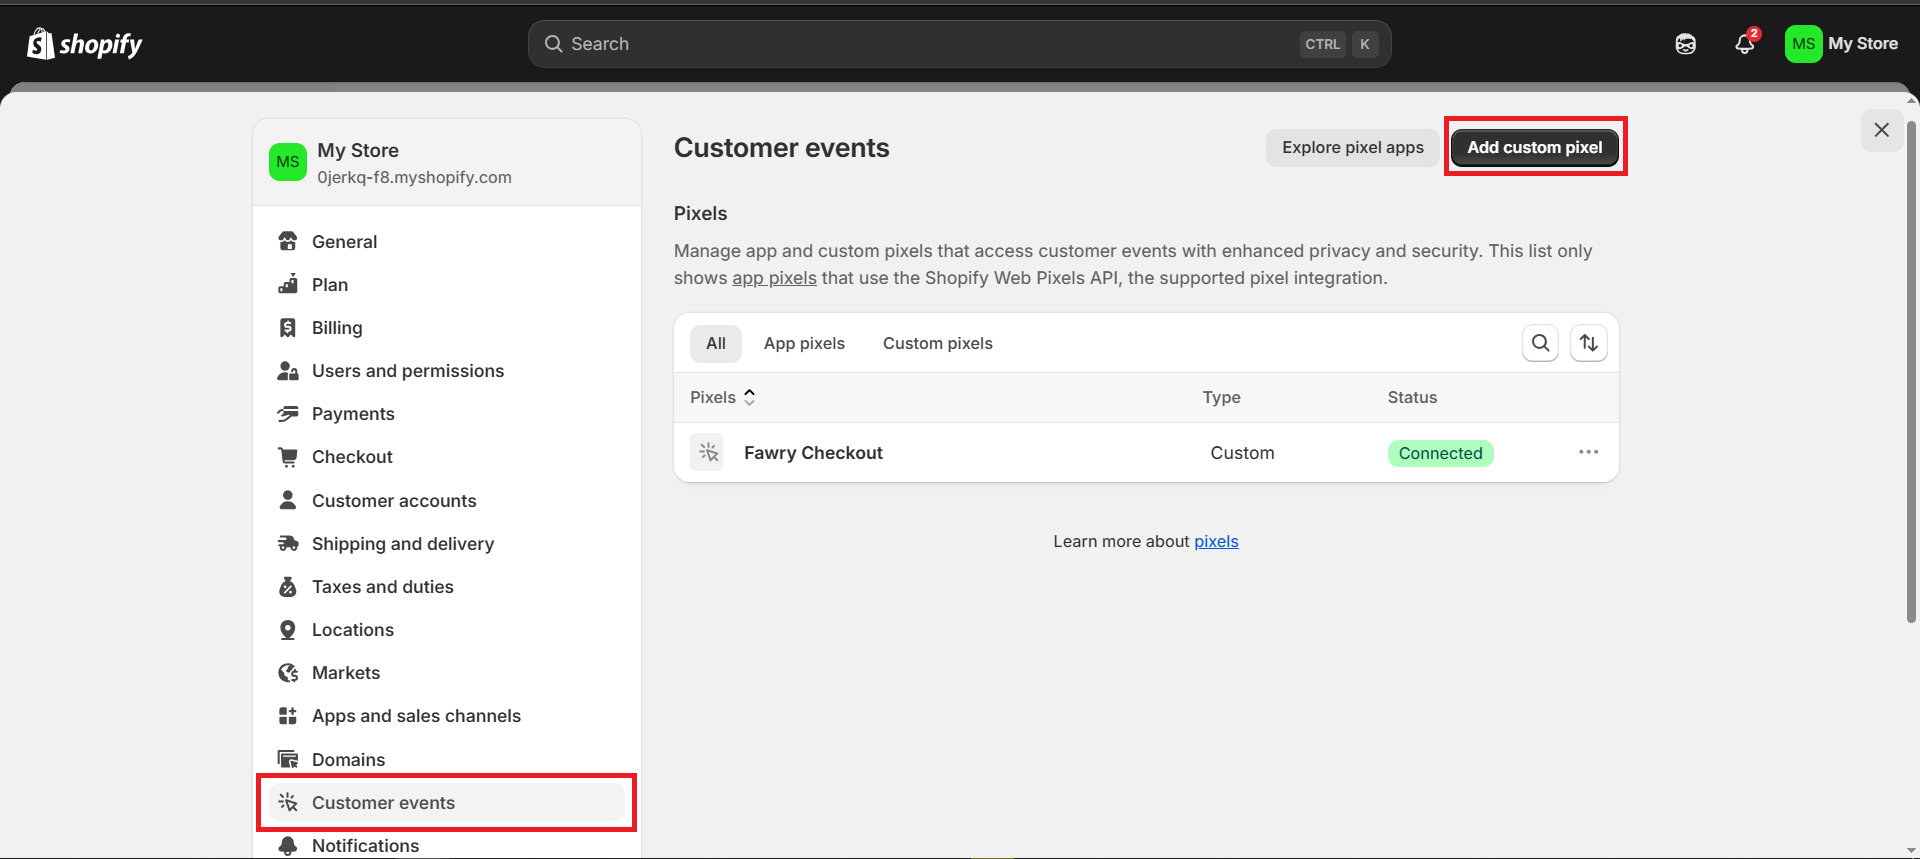
Task: Follow the Learn more pixels link
Action: tap(1216, 541)
